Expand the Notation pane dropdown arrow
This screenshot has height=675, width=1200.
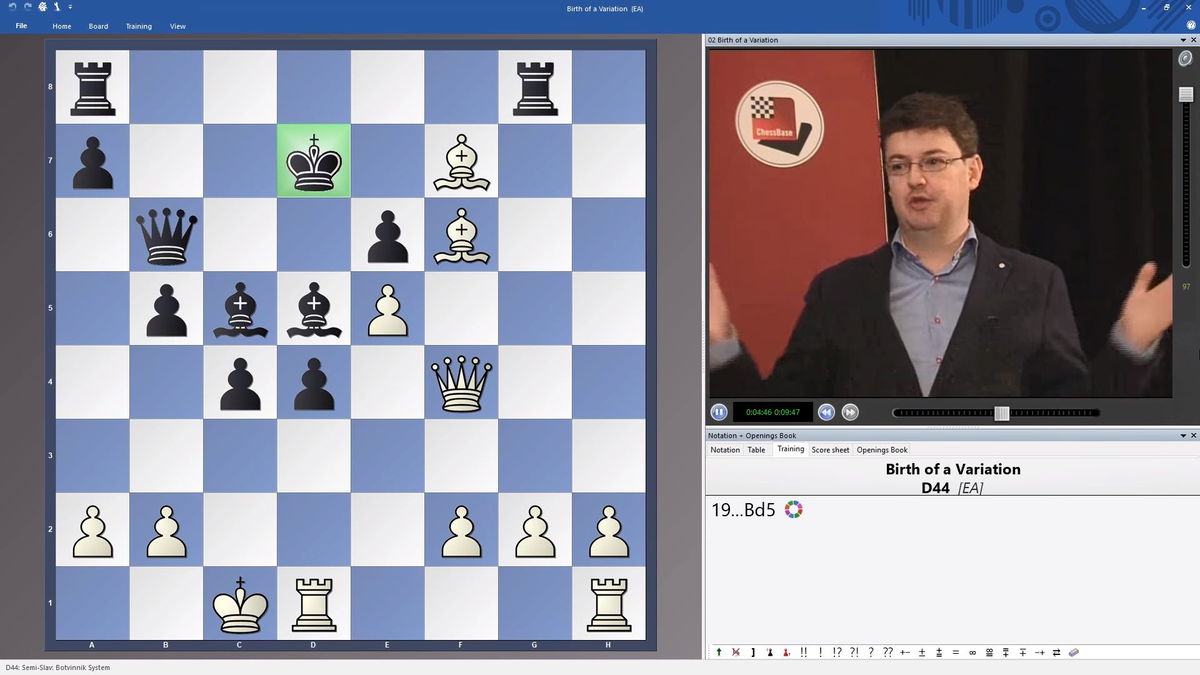pyautogui.click(x=1182, y=436)
